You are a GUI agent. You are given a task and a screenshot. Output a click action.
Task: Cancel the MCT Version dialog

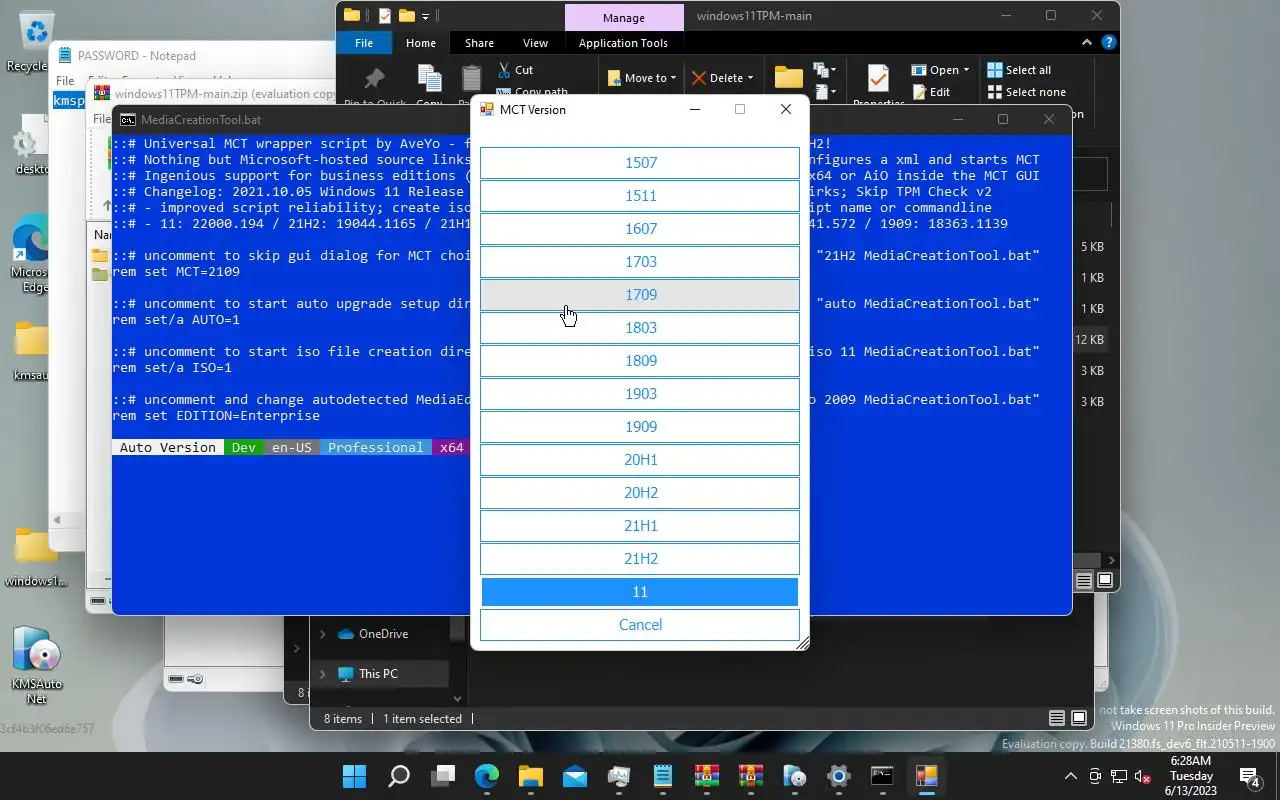coord(640,625)
